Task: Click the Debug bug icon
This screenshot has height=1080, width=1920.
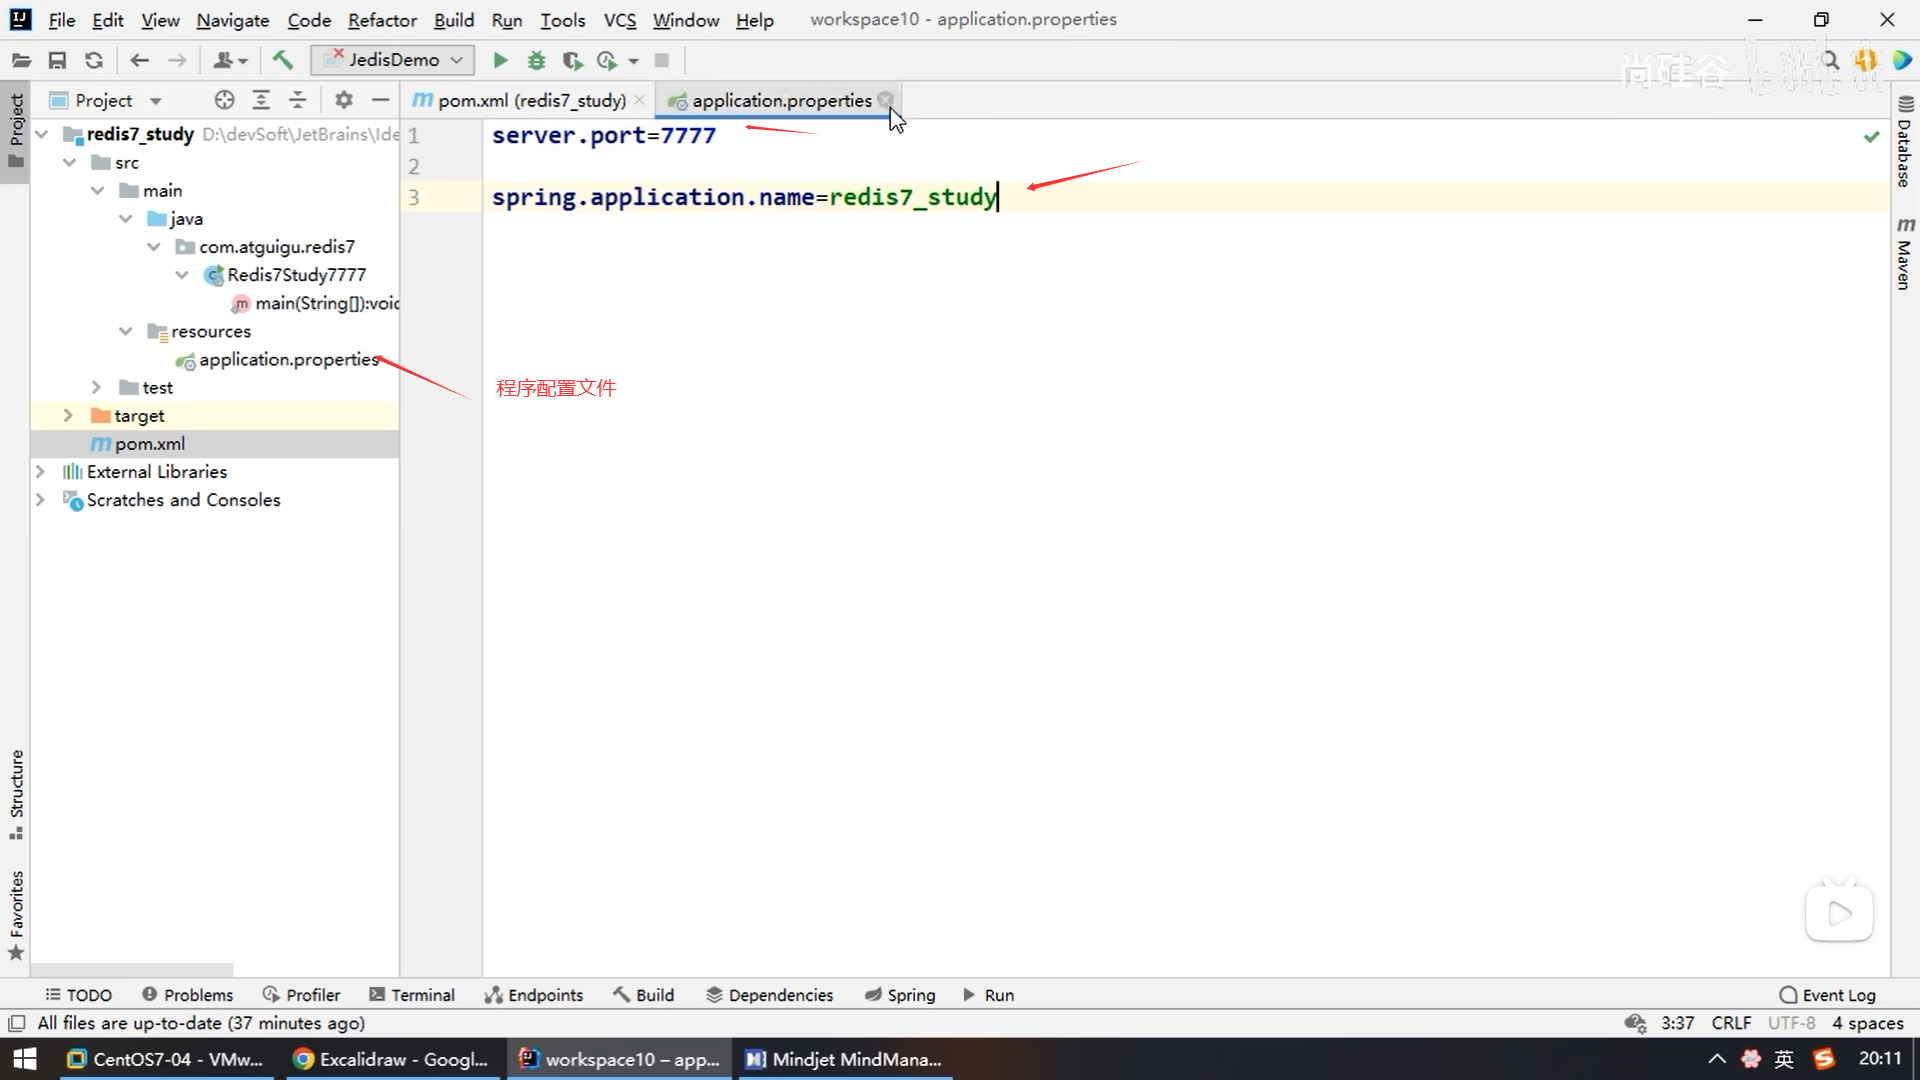Action: pos(536,60)
